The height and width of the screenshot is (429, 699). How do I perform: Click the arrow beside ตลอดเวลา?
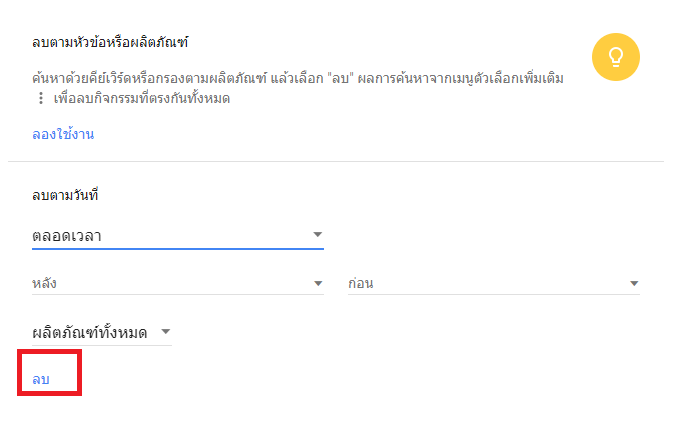click(317, 235)
